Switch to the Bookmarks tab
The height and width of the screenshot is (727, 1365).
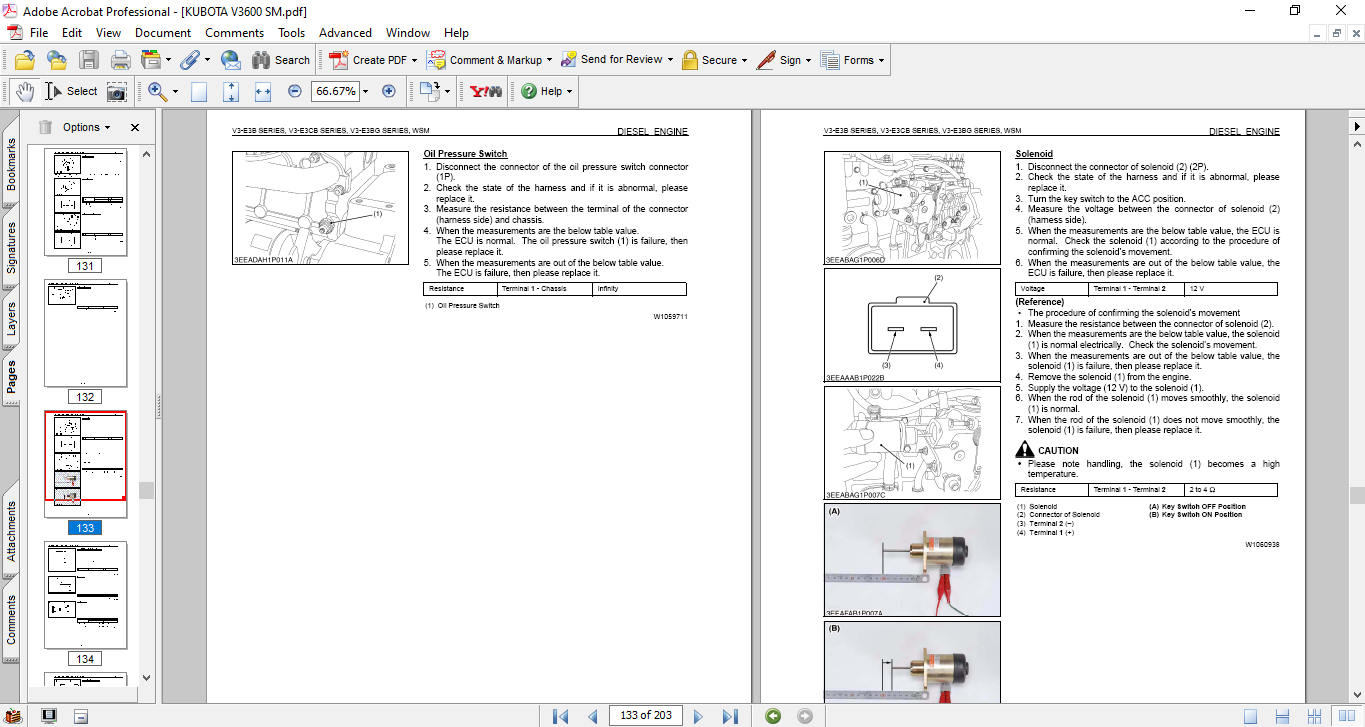click(x=11, y=164)
